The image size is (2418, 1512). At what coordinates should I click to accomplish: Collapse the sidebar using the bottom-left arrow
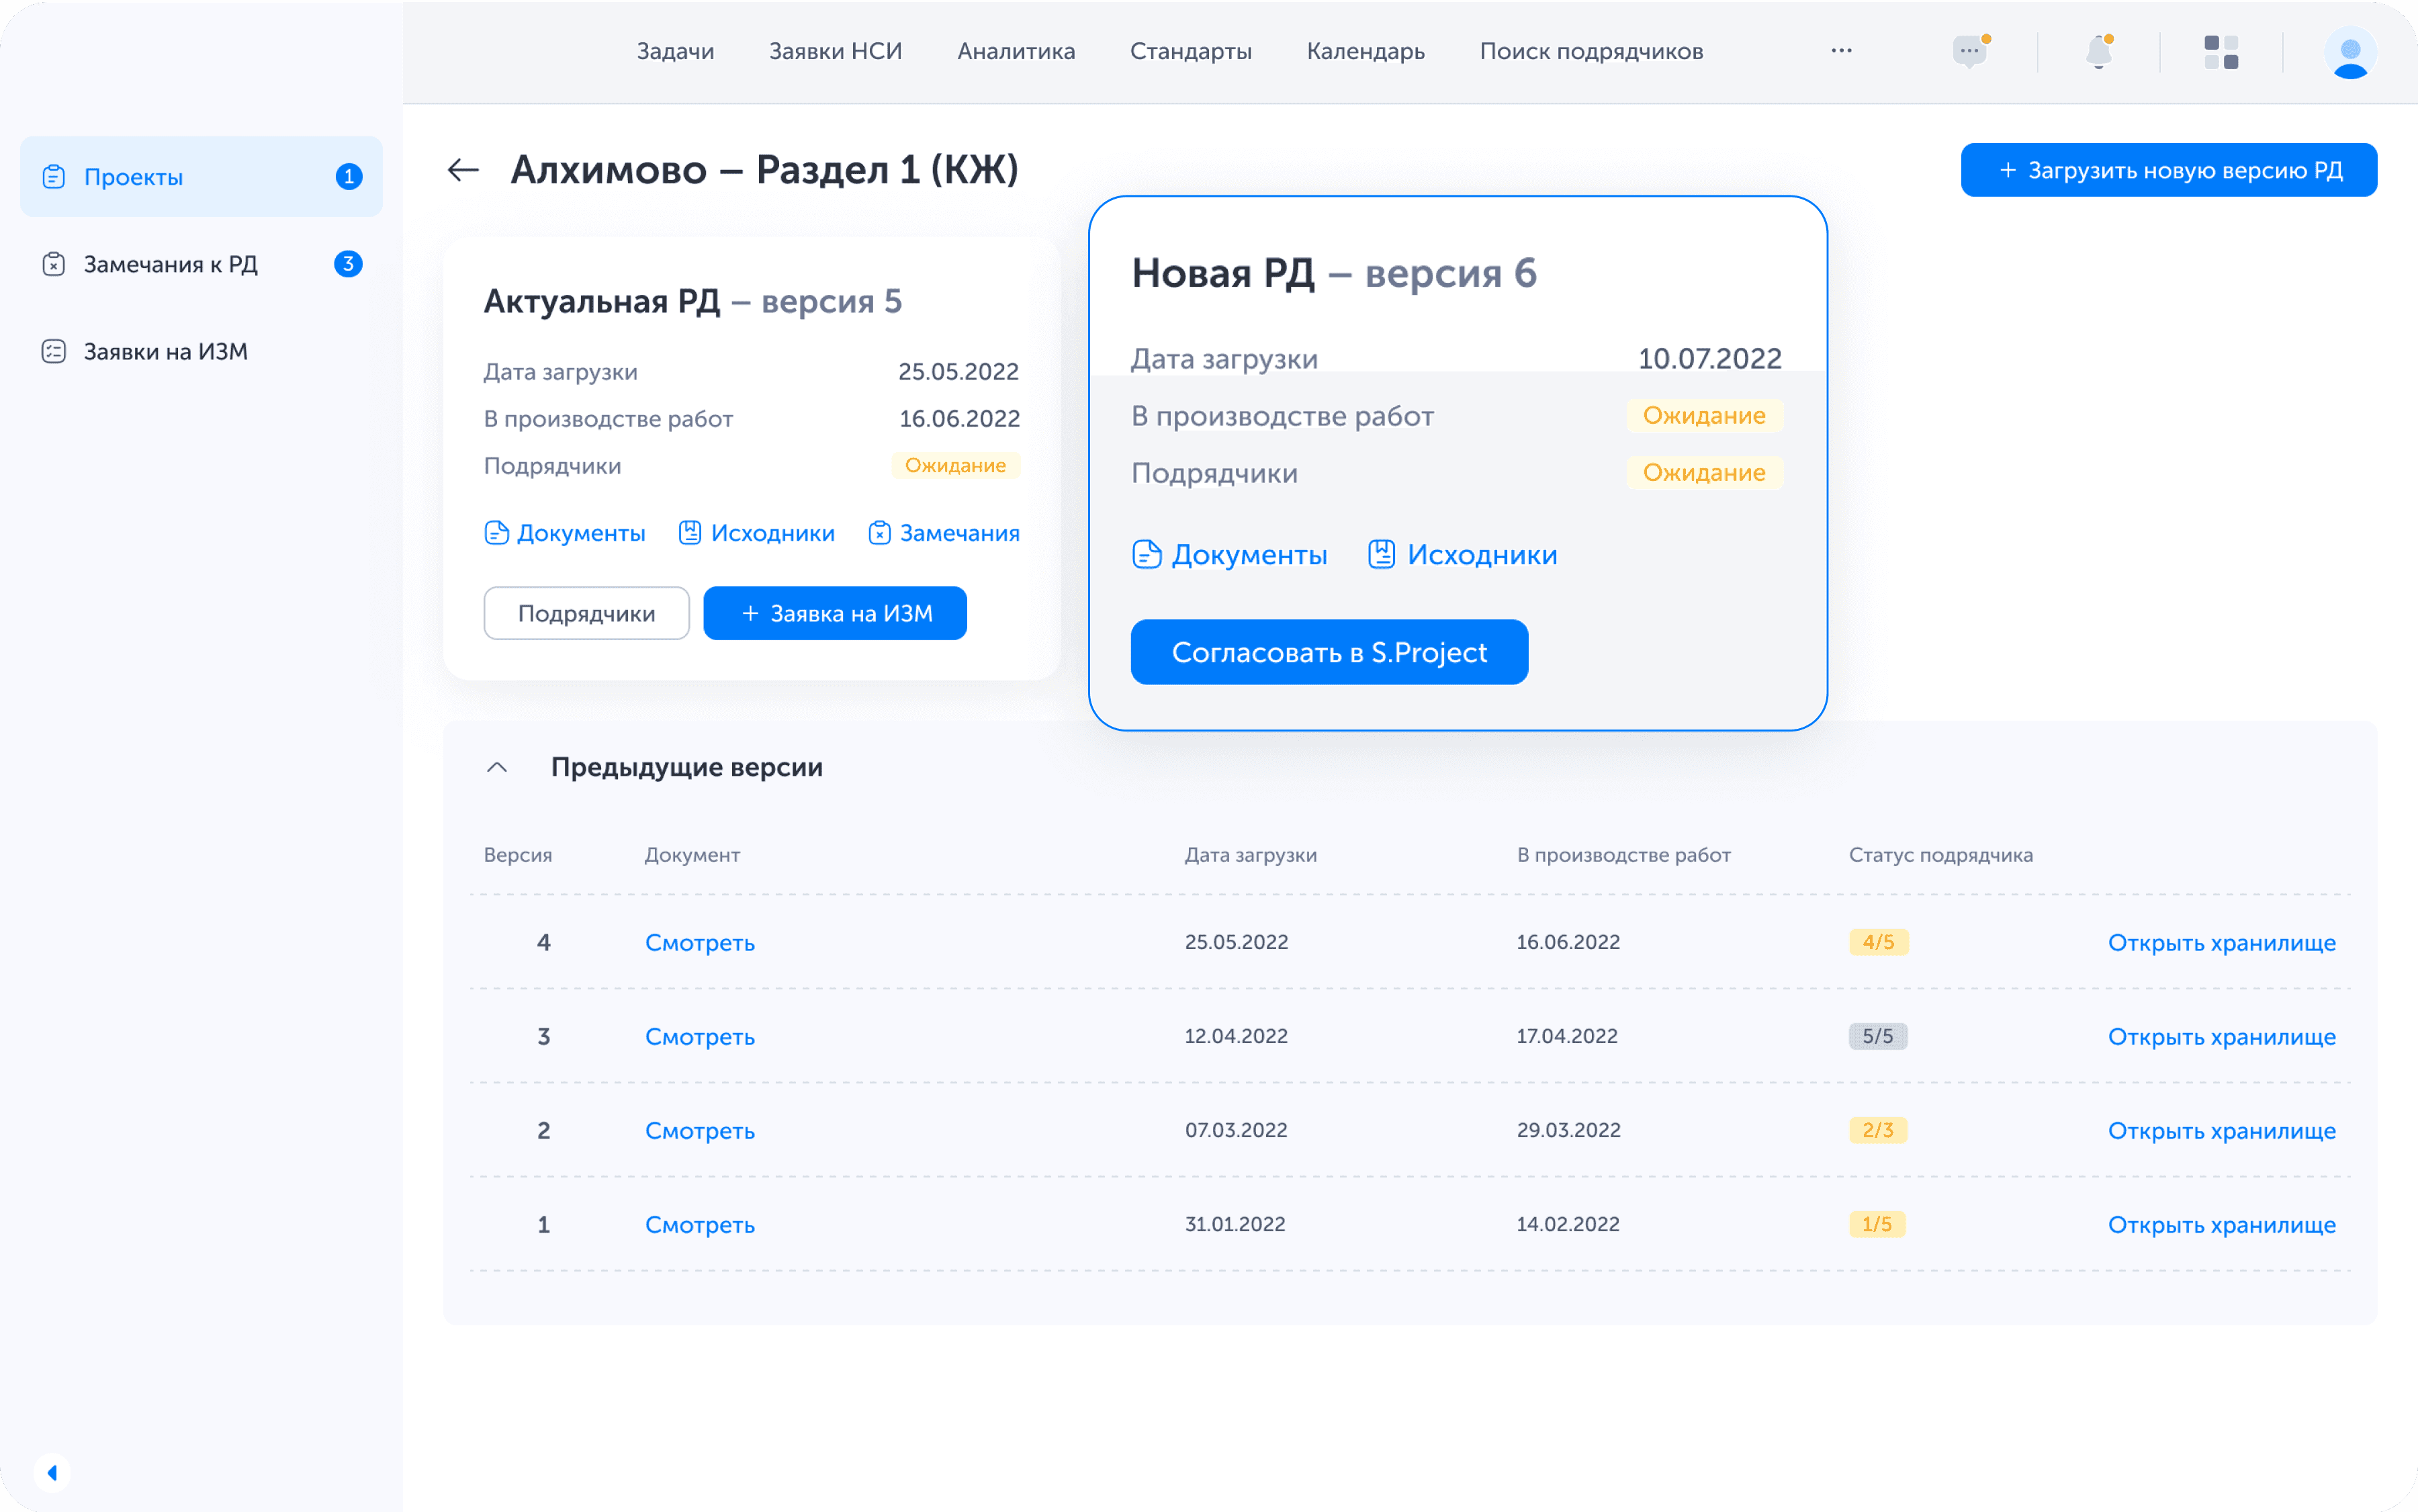[52, 1472]
